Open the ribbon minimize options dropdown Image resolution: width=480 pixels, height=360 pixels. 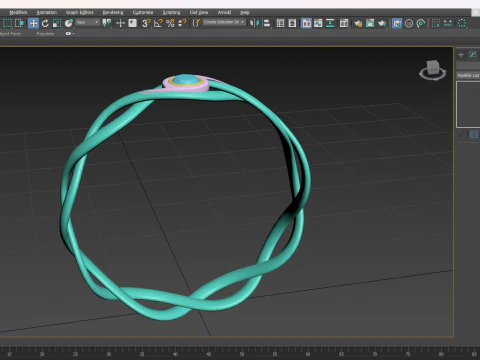tap(69, 34)
